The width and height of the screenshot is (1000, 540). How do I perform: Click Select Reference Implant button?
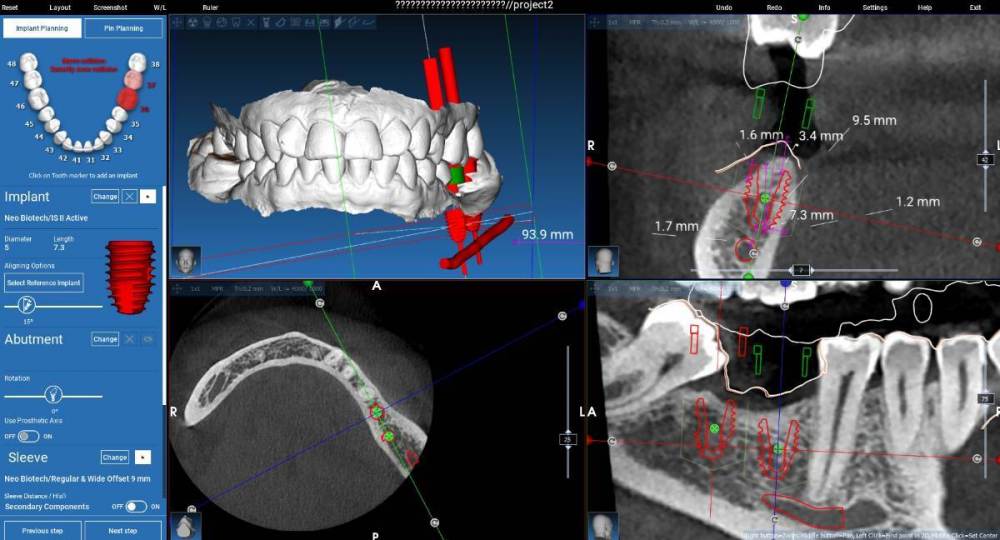pos(43,283)
